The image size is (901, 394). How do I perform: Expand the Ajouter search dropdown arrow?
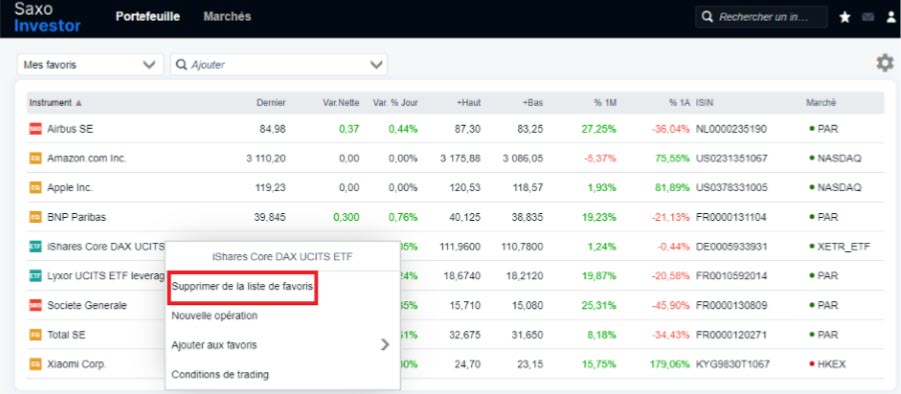(x=376, y=64)
